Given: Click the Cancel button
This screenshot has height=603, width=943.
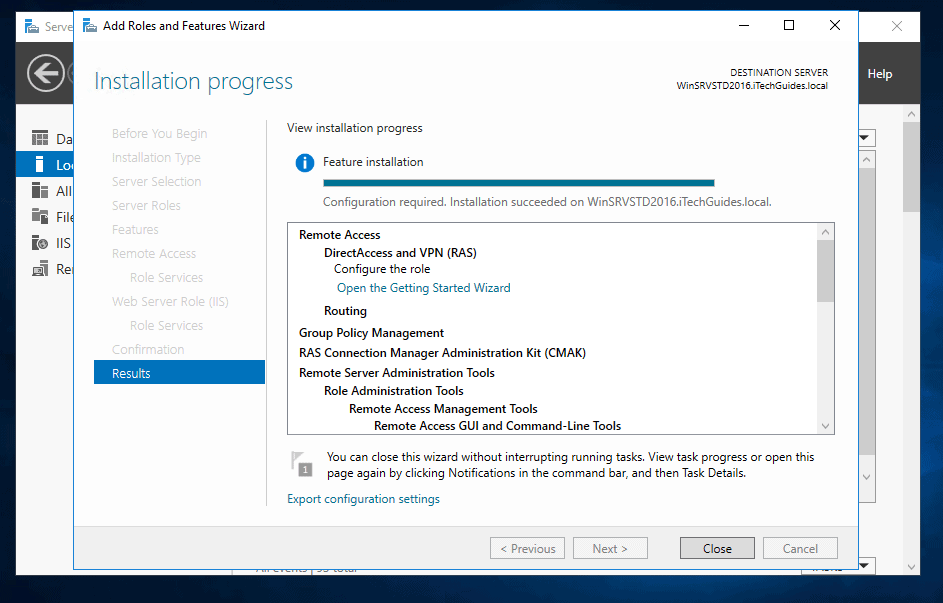Looking at the screenshot, I should pyautogui.click(x=800, y=548).
